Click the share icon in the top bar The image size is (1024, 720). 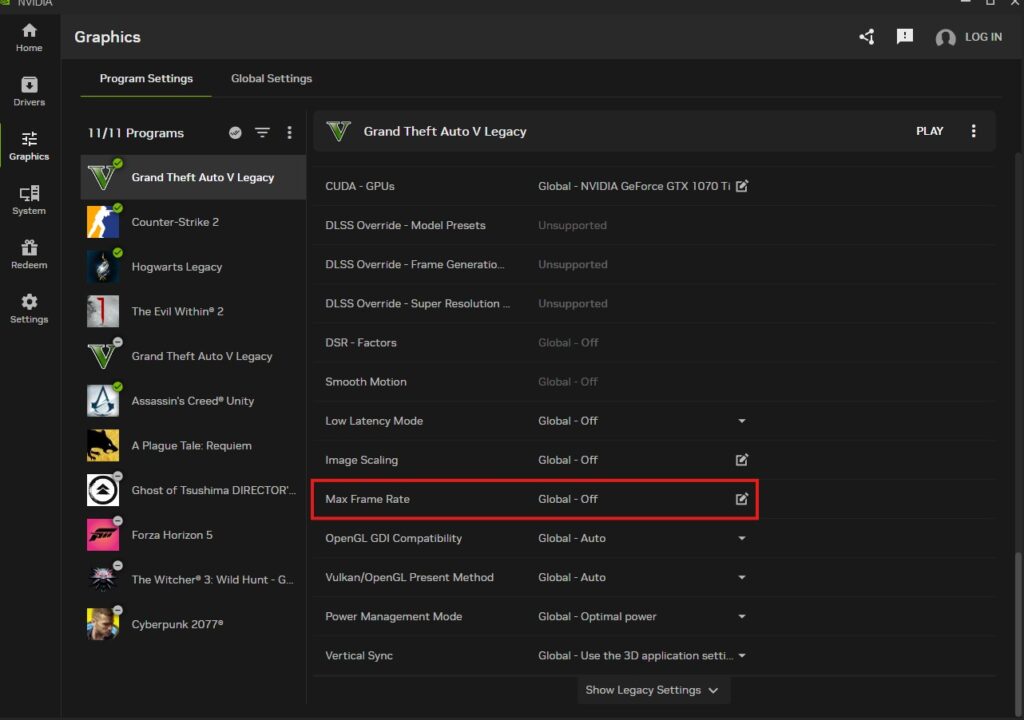point(866,36)
